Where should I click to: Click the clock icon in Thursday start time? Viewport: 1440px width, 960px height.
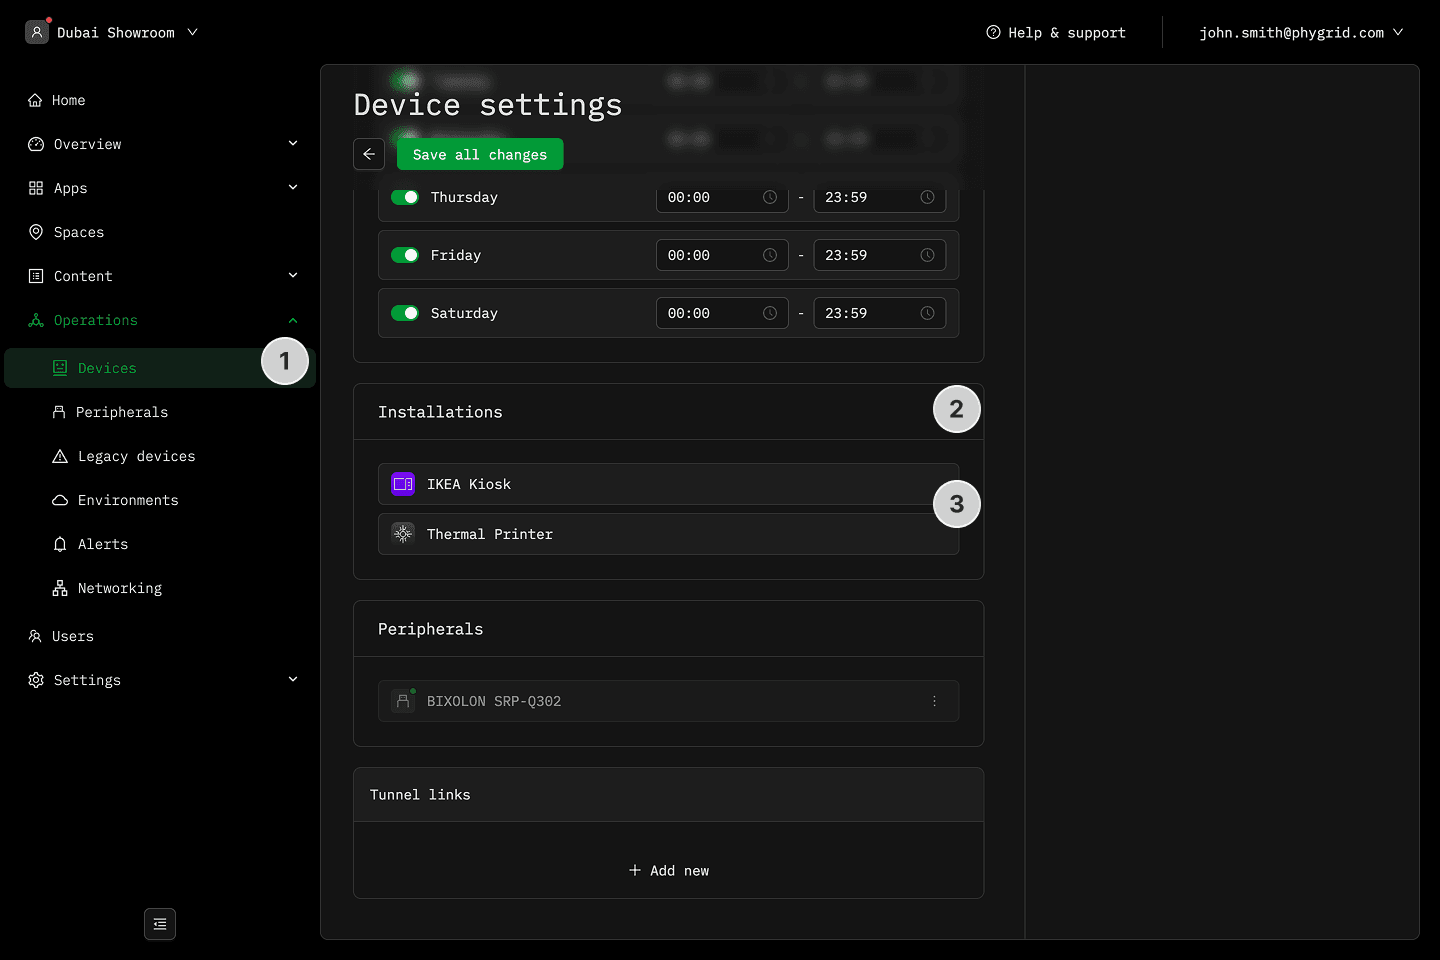770,197
